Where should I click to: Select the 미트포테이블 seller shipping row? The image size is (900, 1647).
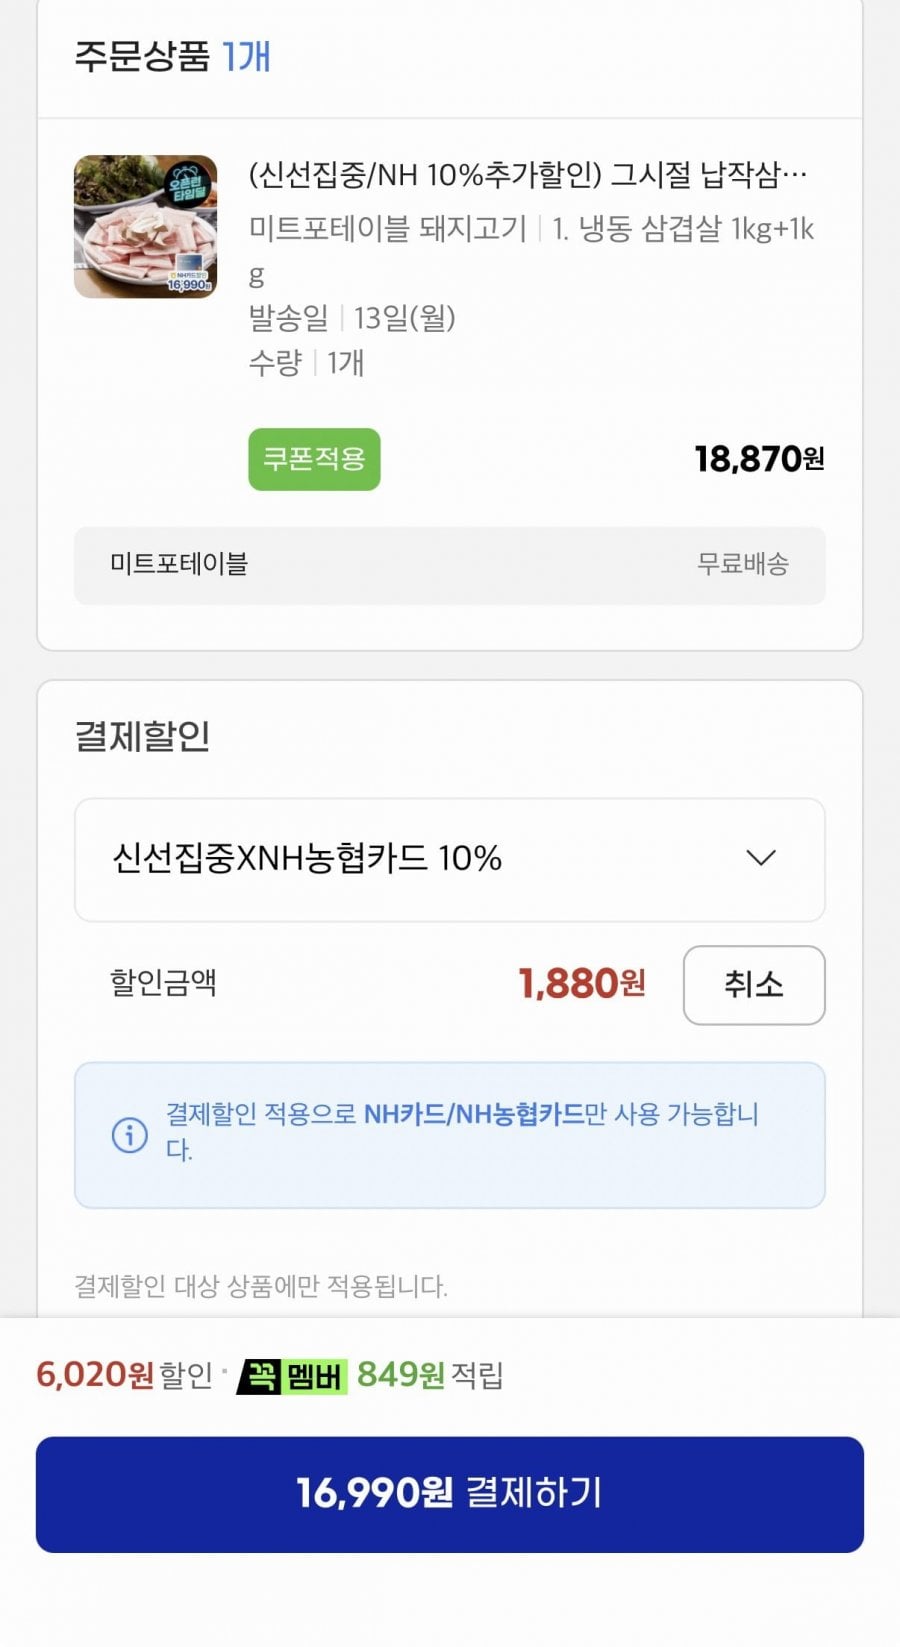450,565
